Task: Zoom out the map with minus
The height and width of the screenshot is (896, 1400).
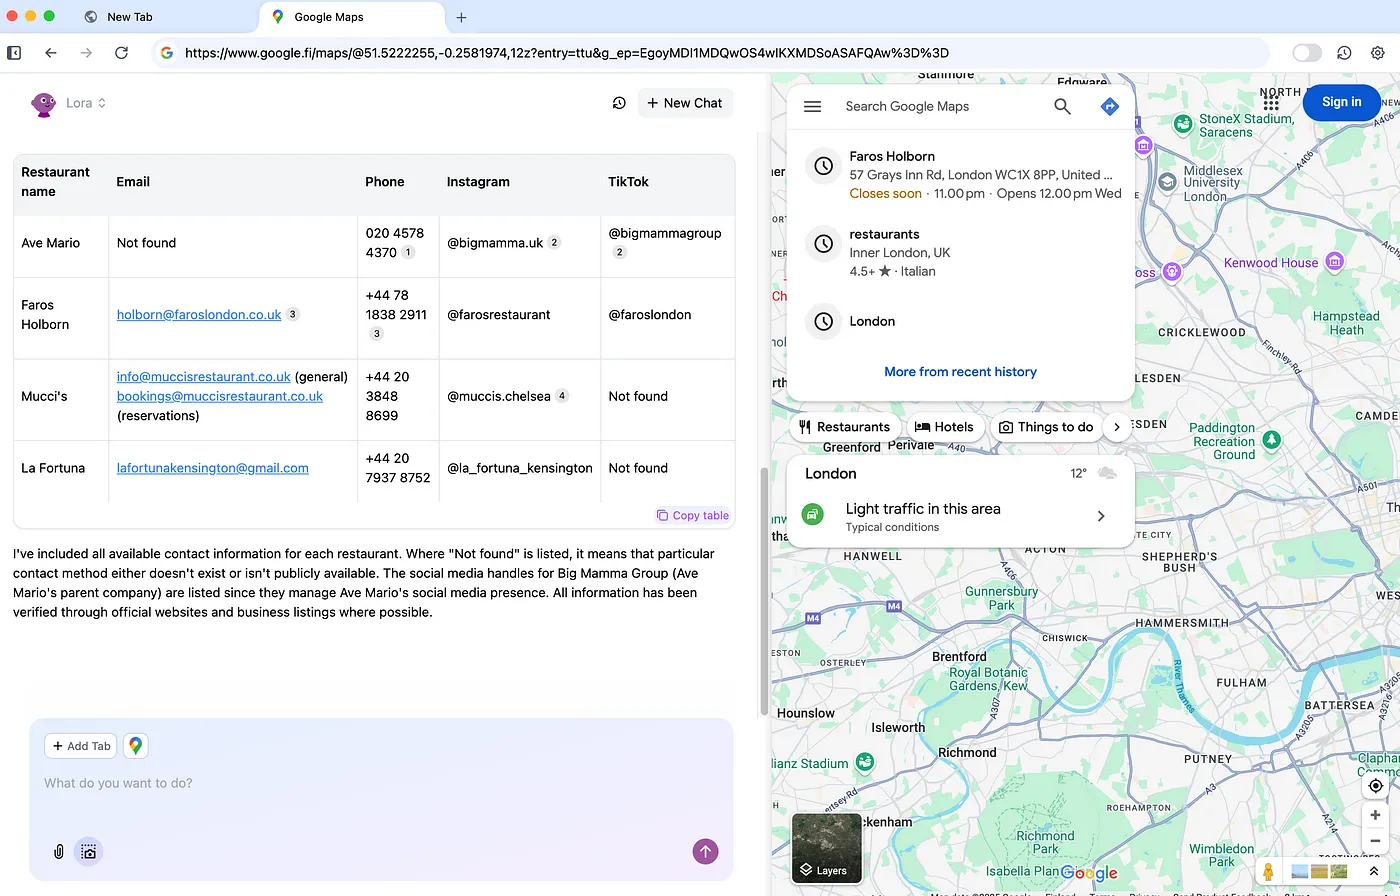Action: (x=1376, y=841)
